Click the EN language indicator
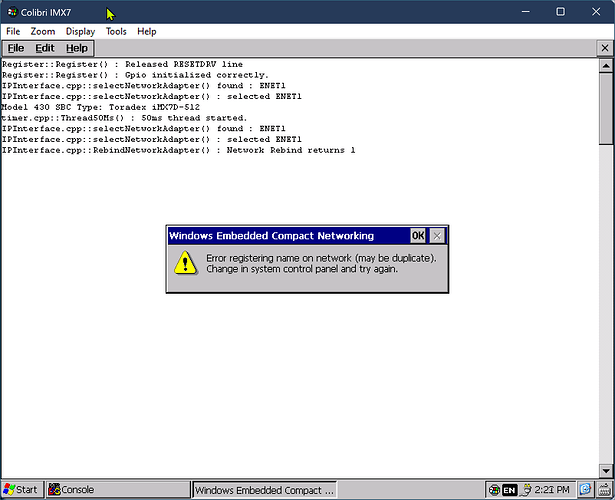 click(x=509, y=490)
